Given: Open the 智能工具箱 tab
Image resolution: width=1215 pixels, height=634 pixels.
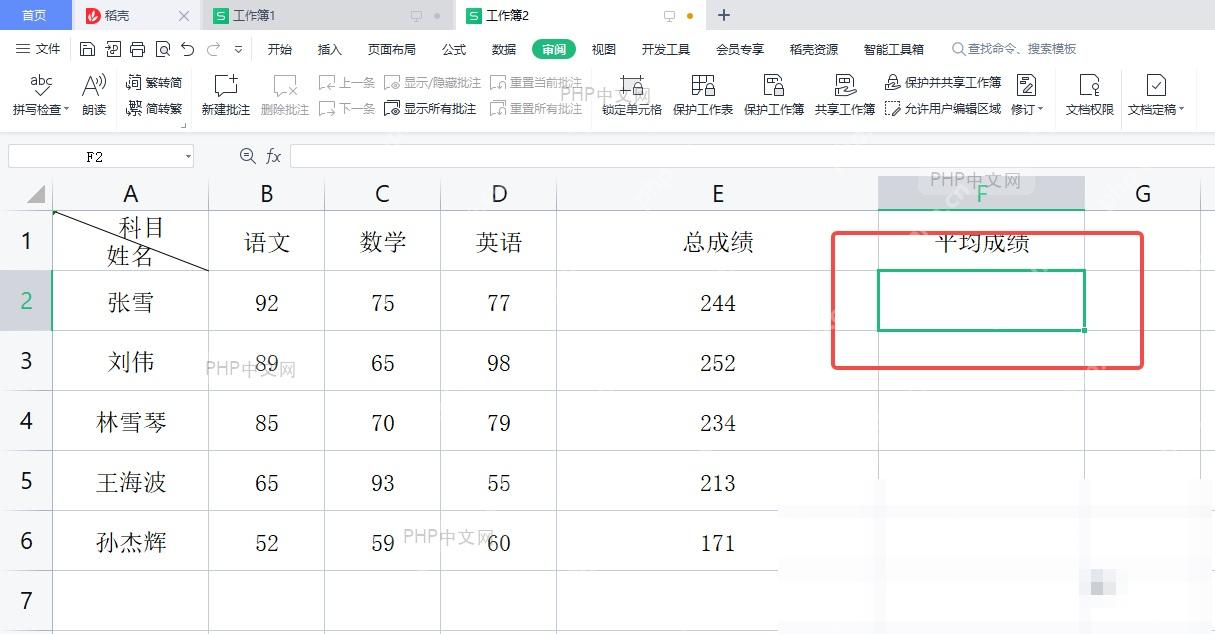Looking at the screenshot, I should tap(894, 49).
